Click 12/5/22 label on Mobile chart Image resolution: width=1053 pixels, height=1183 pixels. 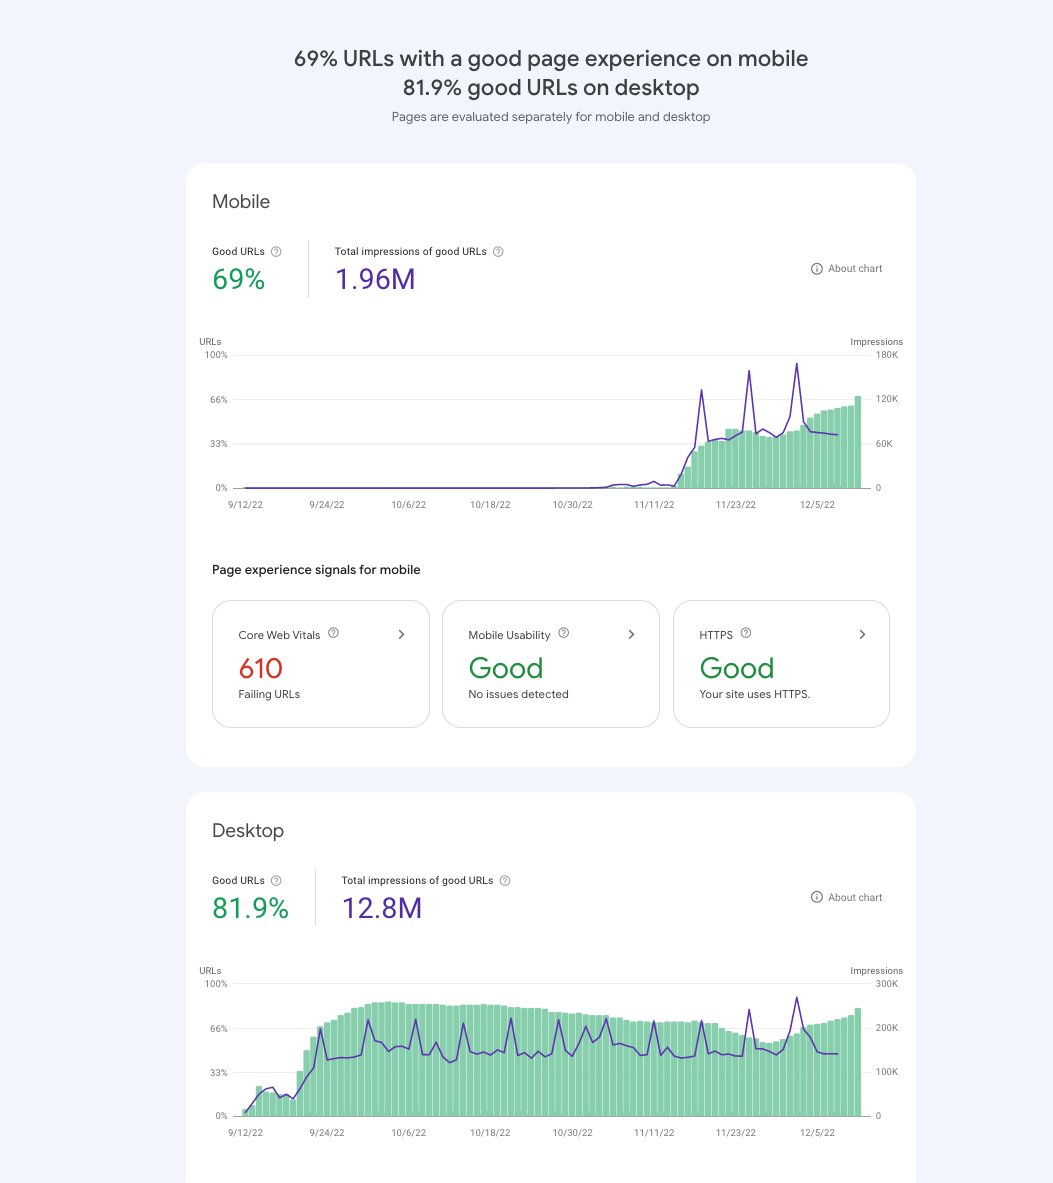817,505
